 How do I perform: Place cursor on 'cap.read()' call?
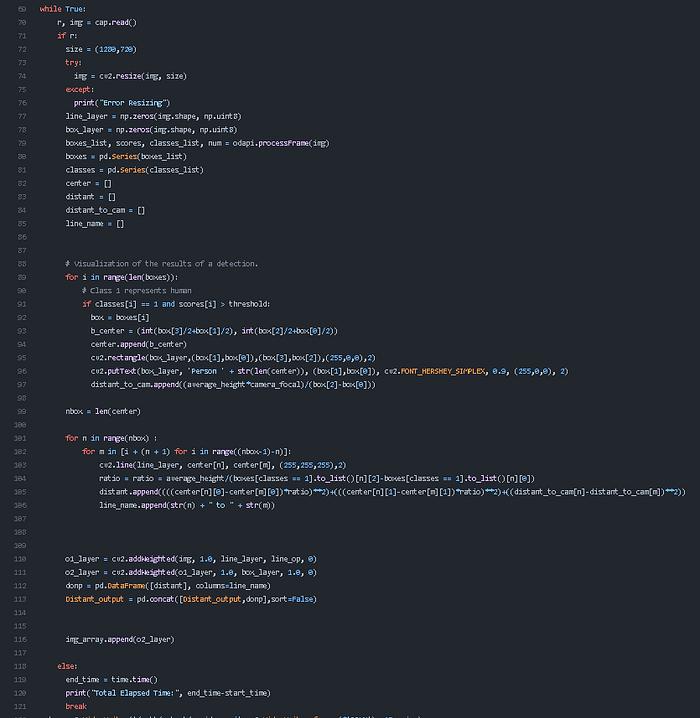click(x=115, y=22)
